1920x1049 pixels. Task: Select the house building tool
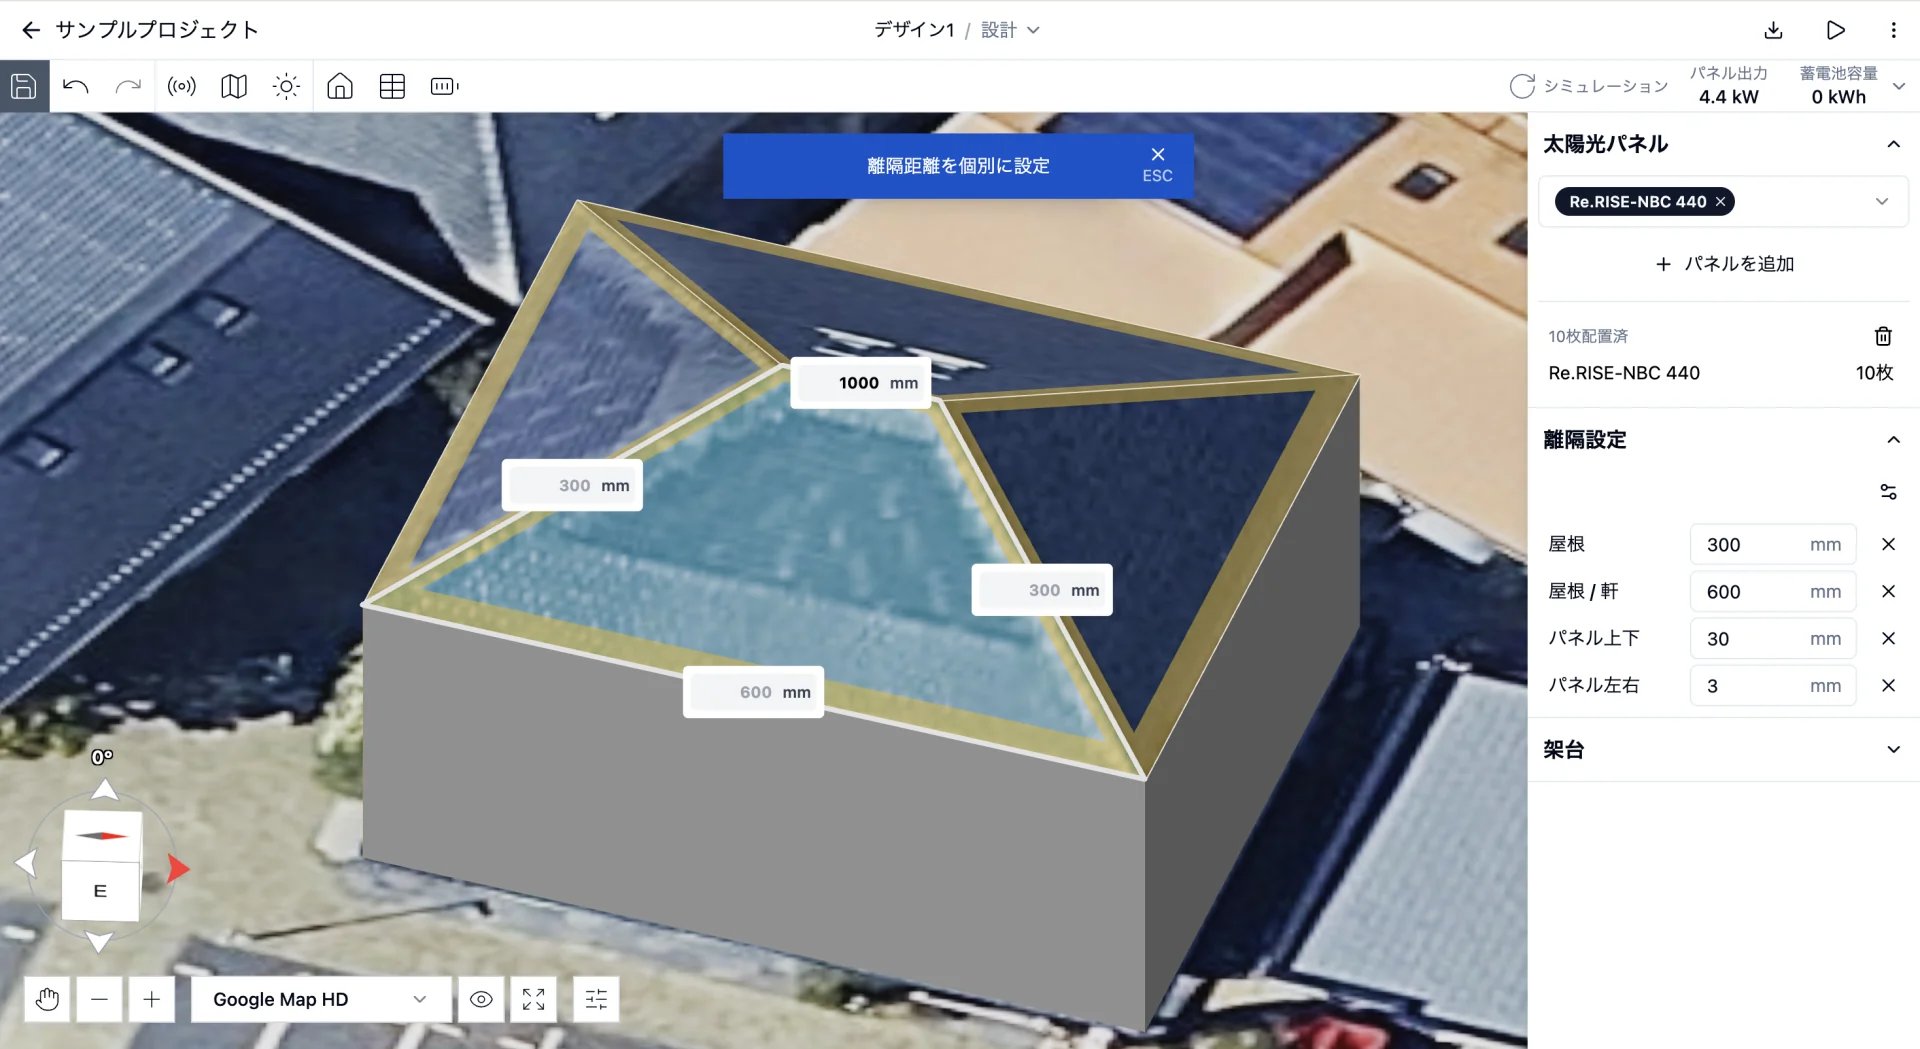(340, 86)
